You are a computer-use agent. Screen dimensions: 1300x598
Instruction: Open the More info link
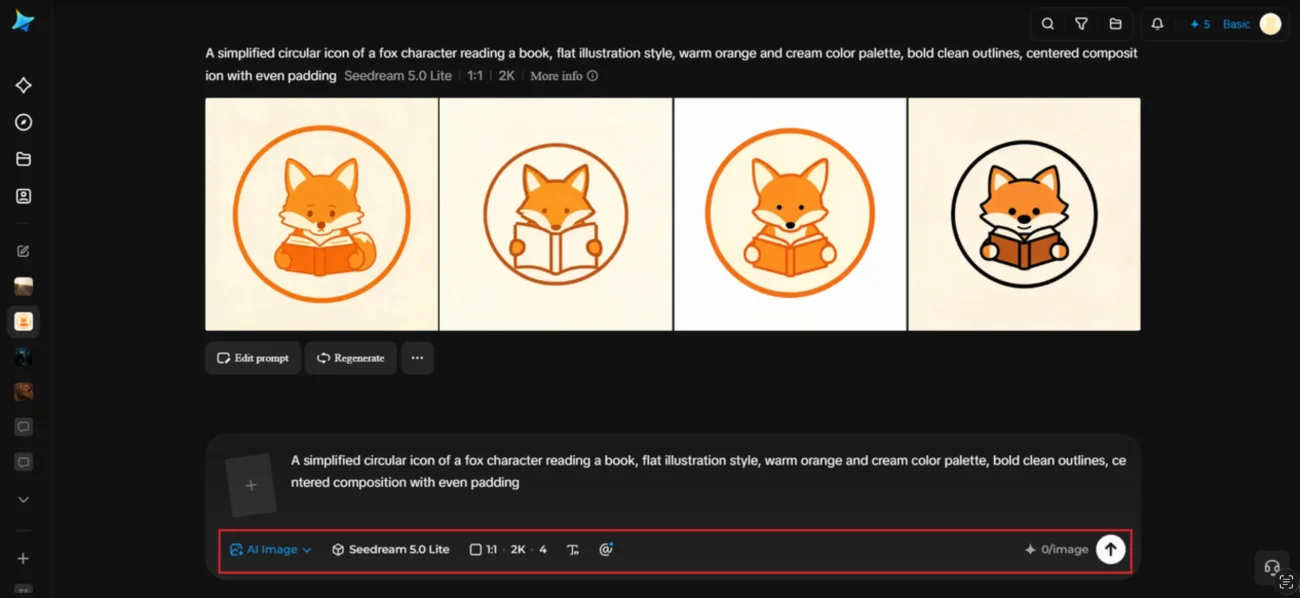pos(564,76)
